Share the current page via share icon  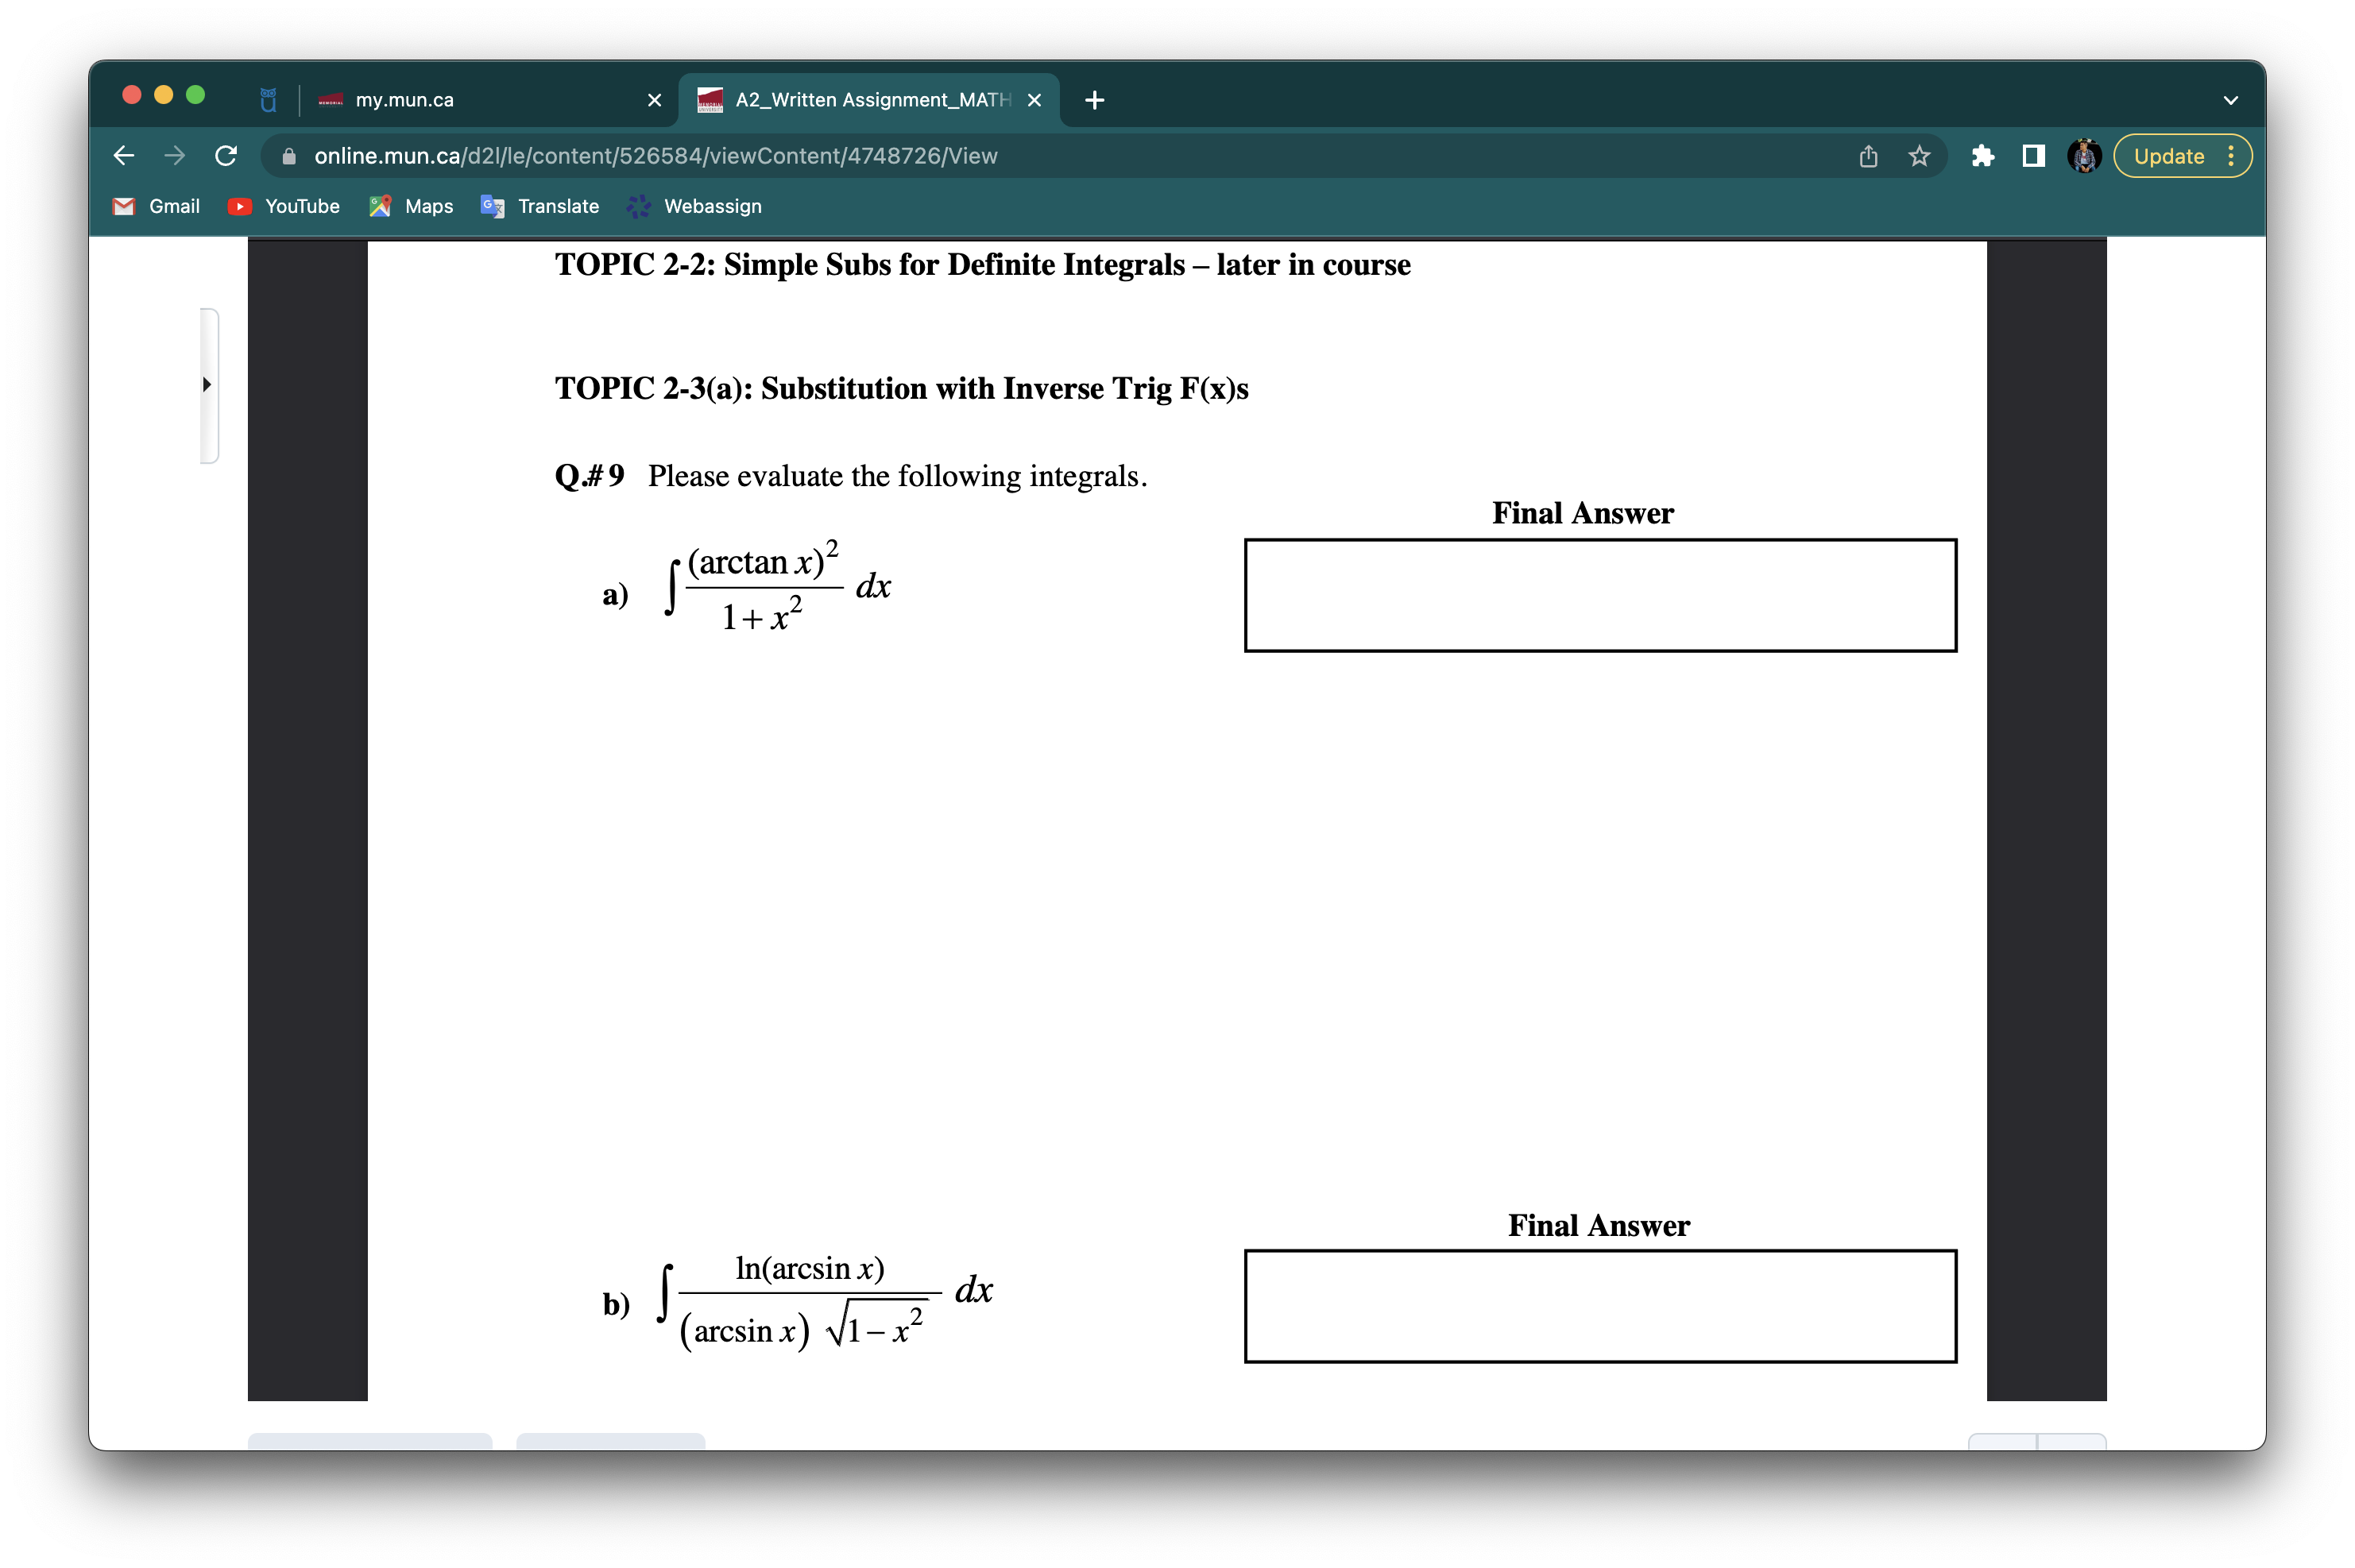coord(1866,155)
